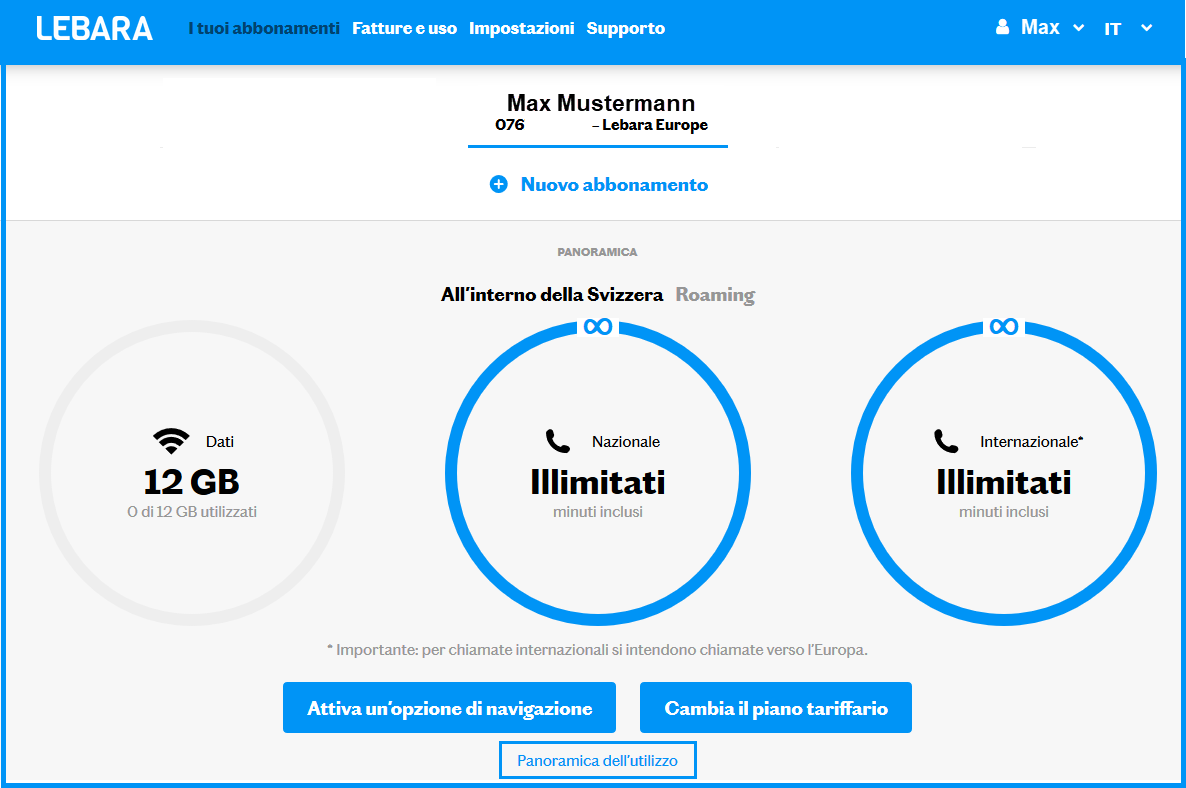Click the IT language label
This screenshot has height=788, width=1186.
point(1112,29)
